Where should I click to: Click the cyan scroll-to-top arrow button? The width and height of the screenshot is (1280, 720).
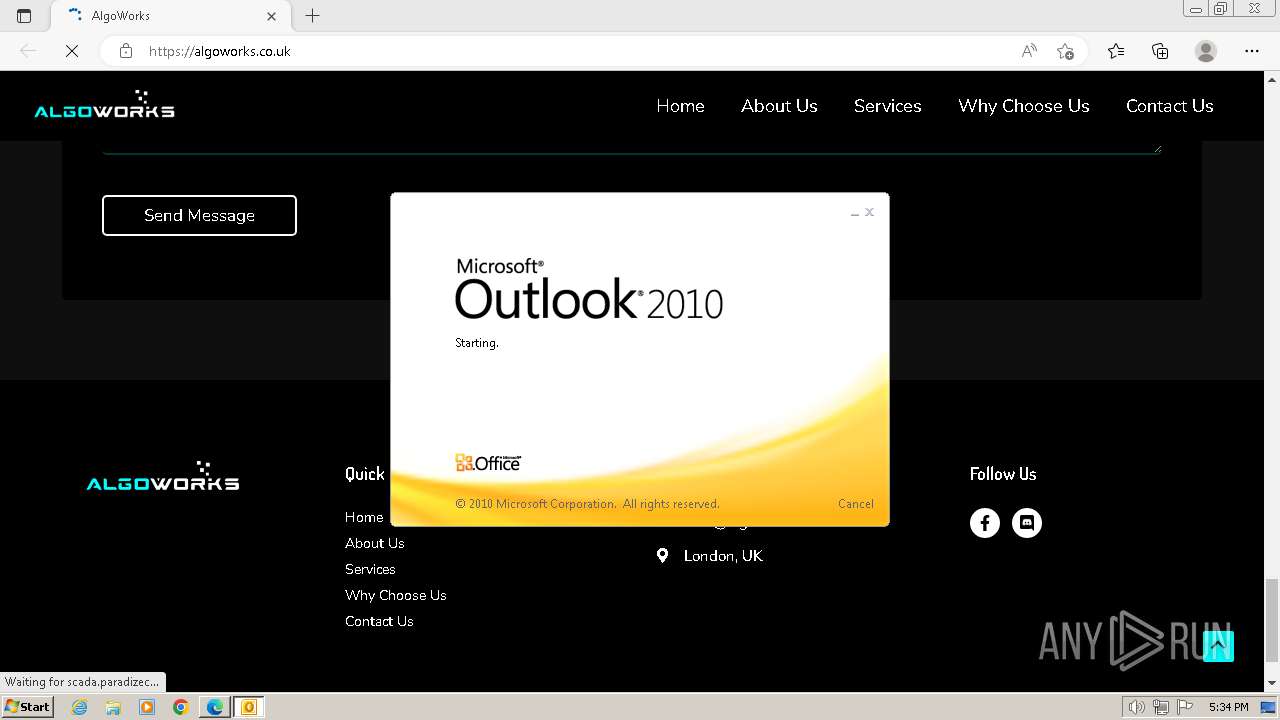pos(1218,646)
